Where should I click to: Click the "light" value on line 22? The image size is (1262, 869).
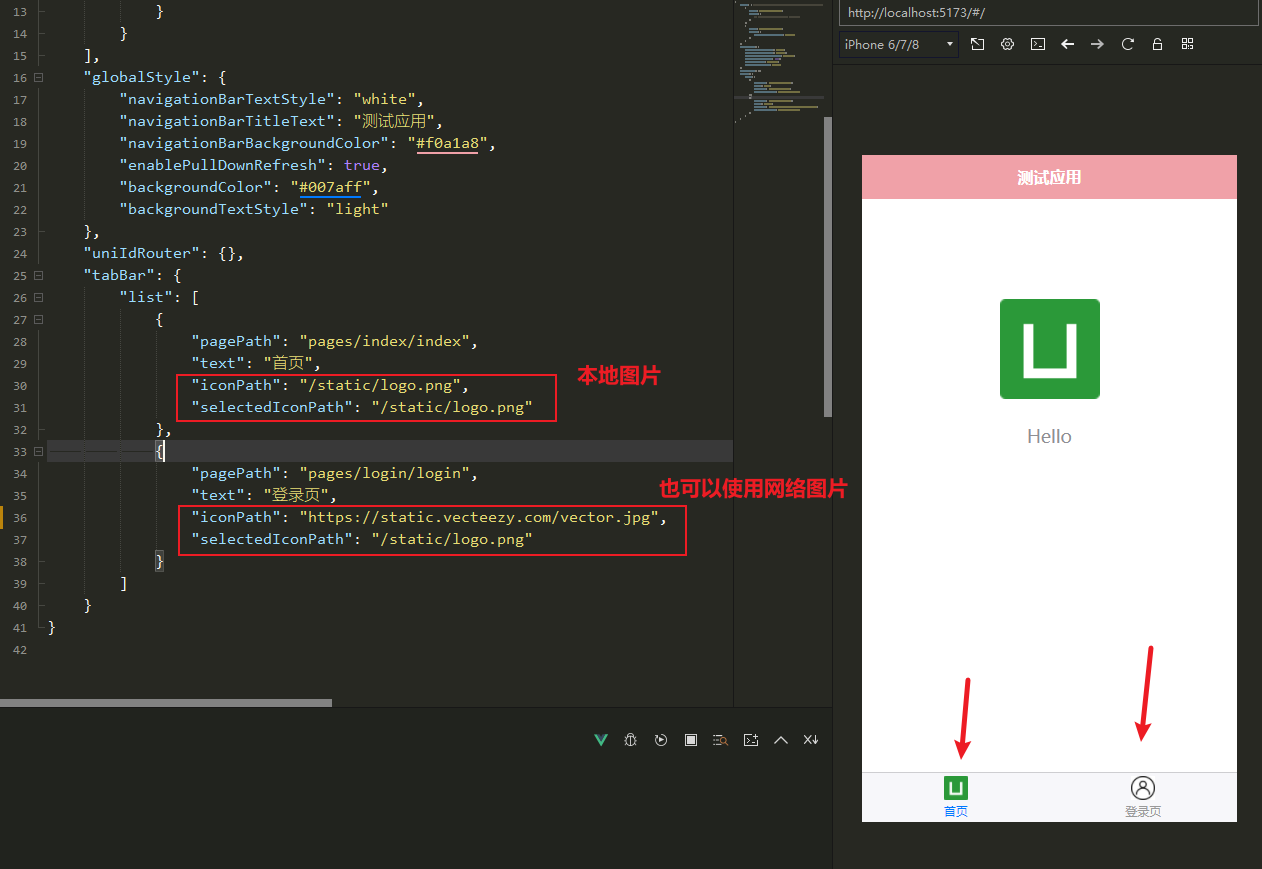click(357, 209)
